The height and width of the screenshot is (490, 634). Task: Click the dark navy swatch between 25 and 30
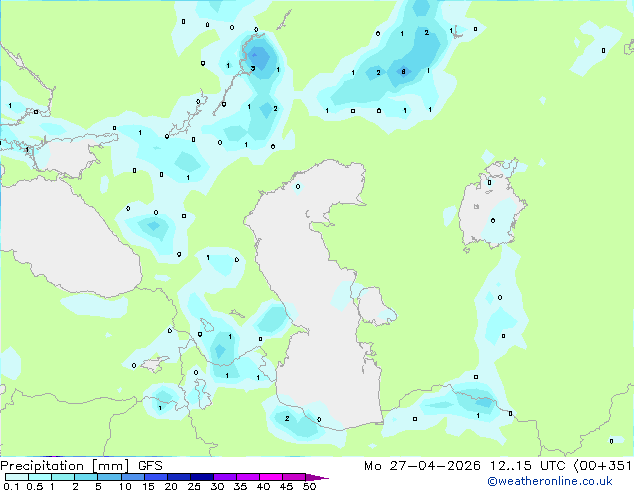201,477
